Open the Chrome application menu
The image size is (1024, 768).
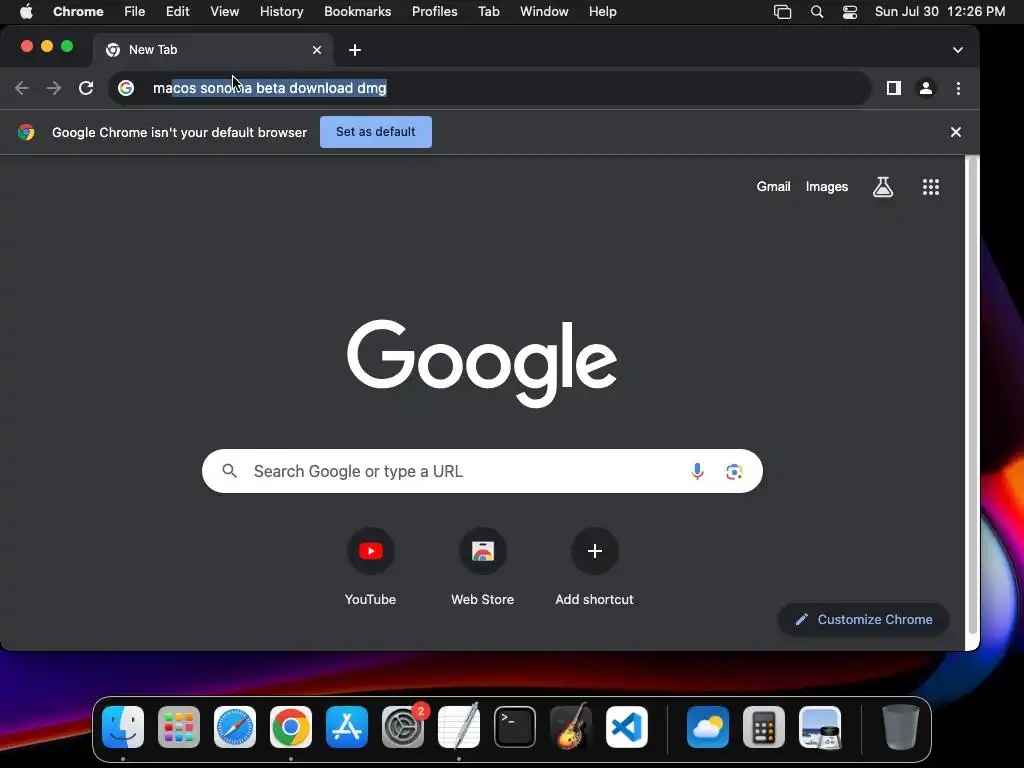tap(78, 12)
